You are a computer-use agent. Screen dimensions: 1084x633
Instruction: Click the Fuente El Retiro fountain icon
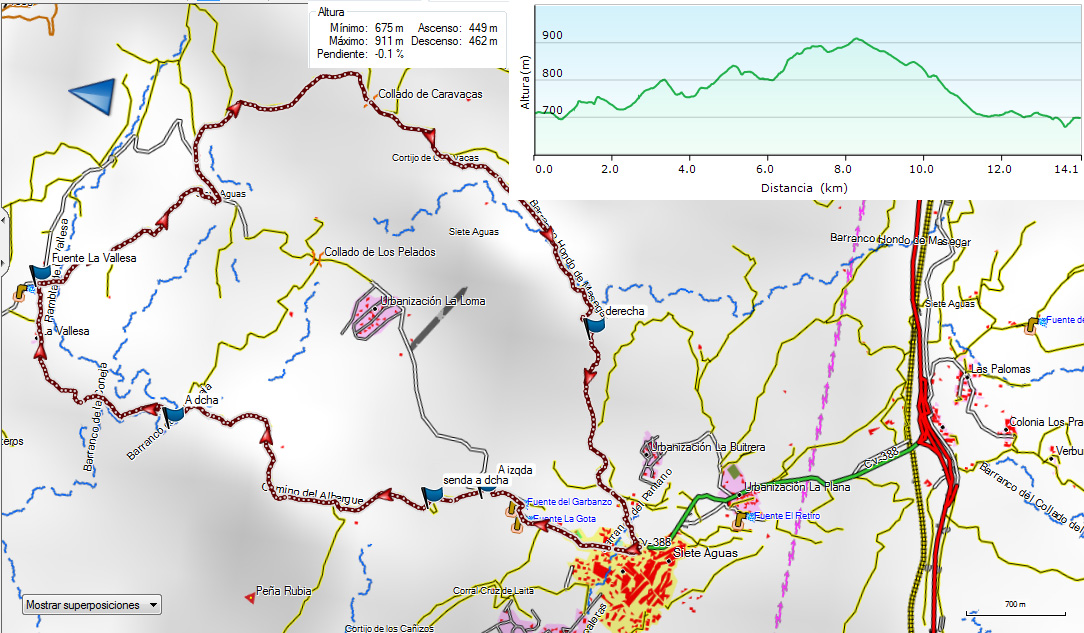(740, 518)
